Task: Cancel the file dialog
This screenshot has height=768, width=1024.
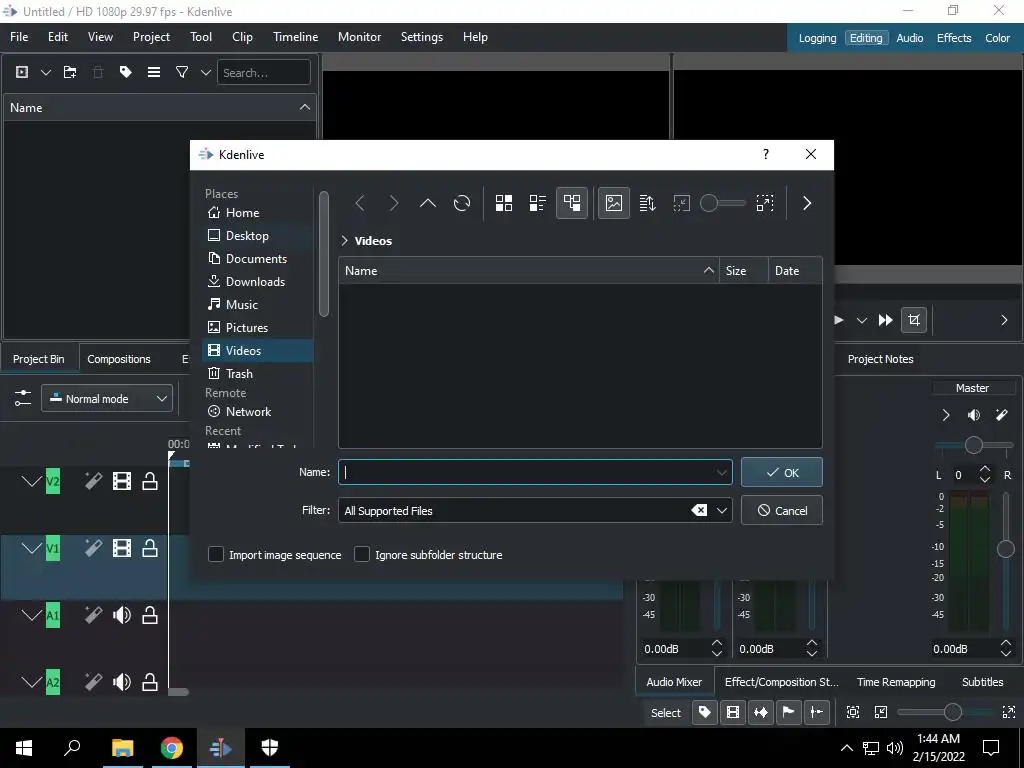Action: tap(782, 510)
